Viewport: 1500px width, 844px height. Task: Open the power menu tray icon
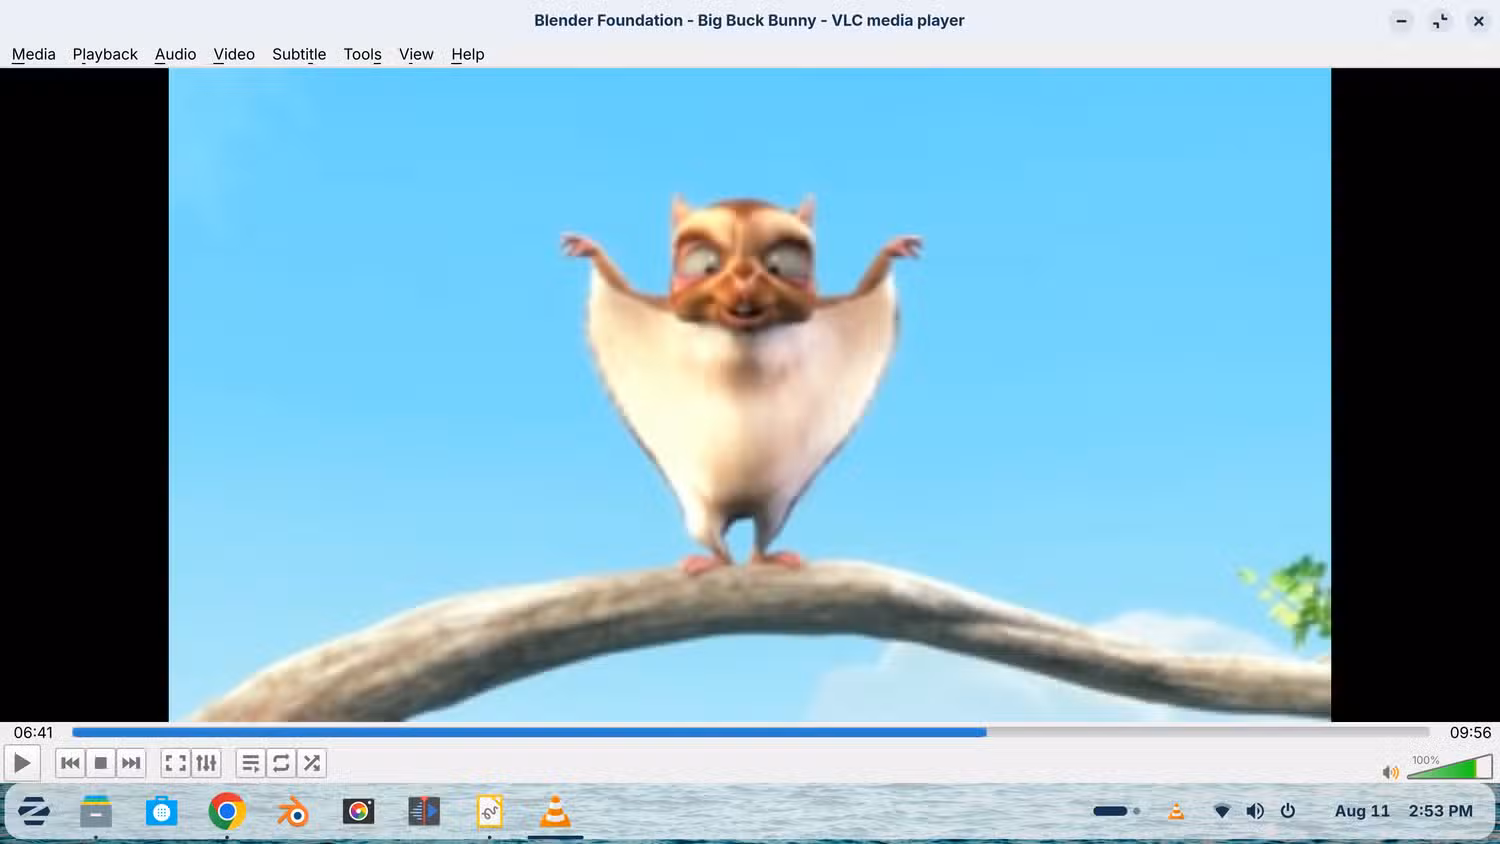pos(1288,811)
